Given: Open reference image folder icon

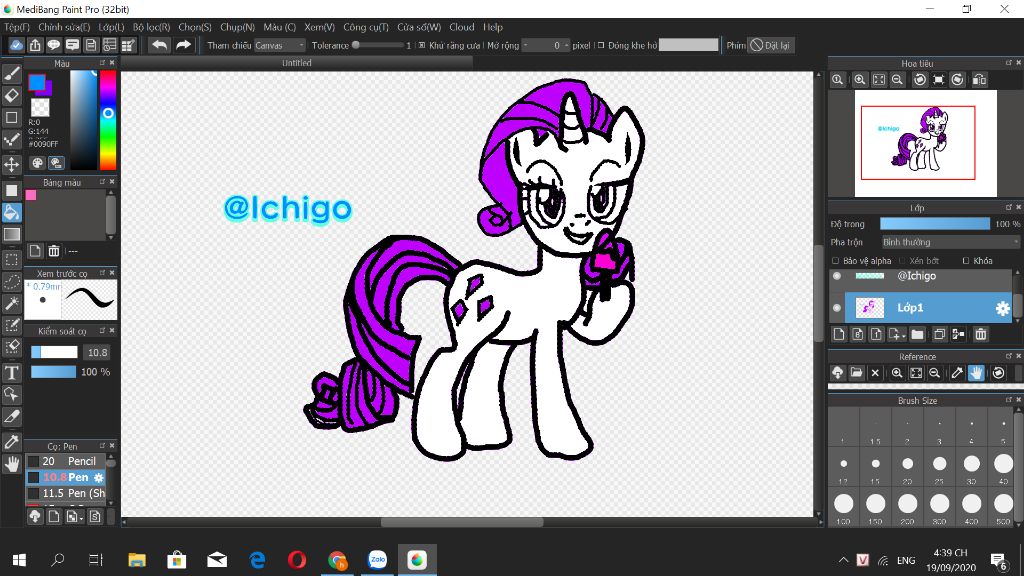Looking at the screenshot, I should [856, 373].
